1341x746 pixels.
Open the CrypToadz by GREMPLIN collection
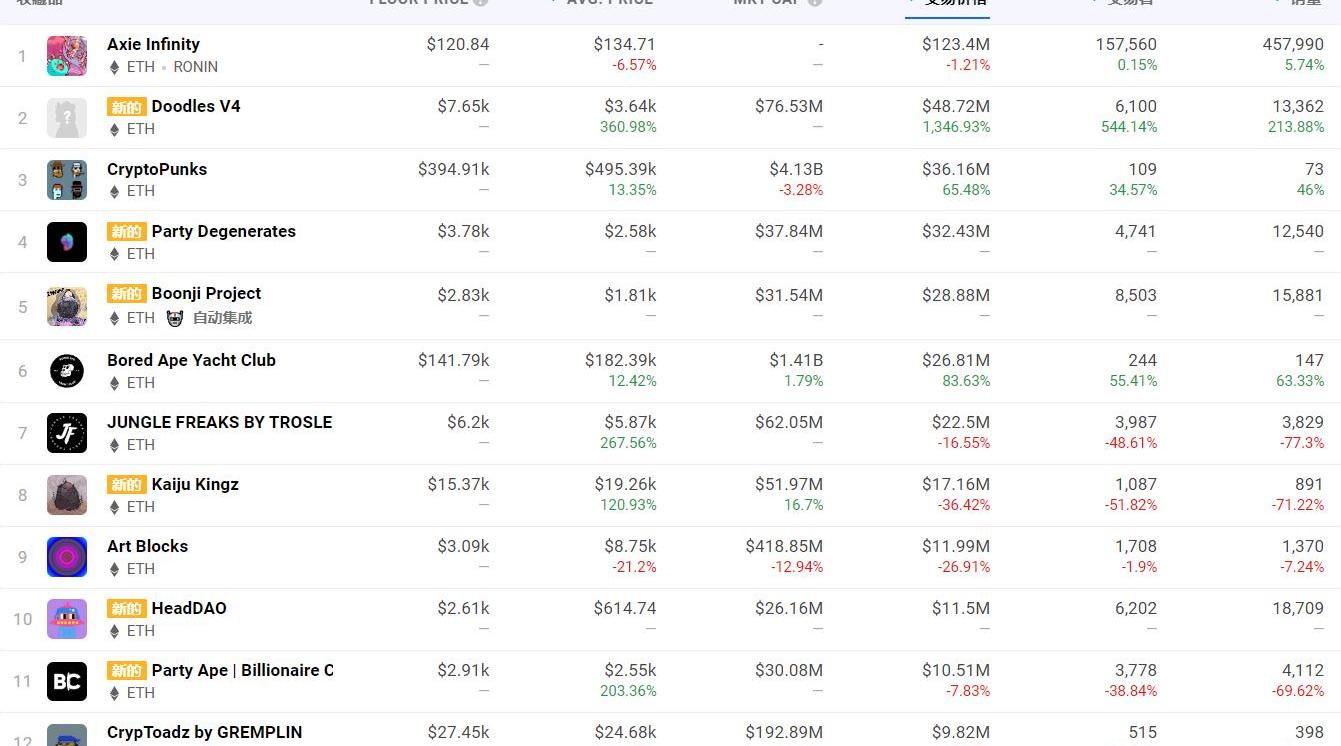204,732
